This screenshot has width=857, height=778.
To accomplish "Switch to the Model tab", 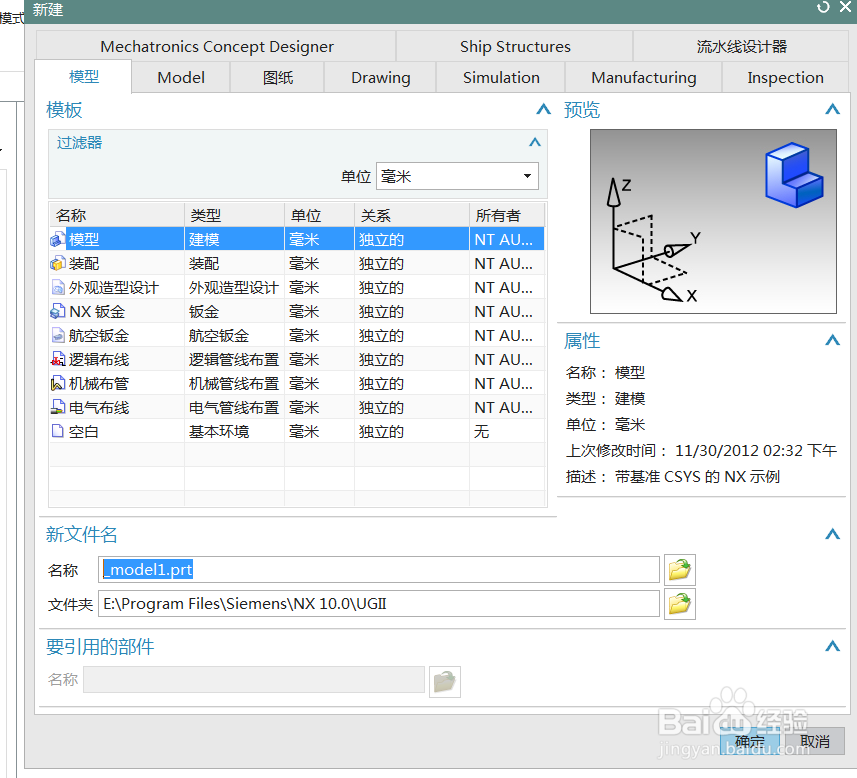I will tap(181, 78).
